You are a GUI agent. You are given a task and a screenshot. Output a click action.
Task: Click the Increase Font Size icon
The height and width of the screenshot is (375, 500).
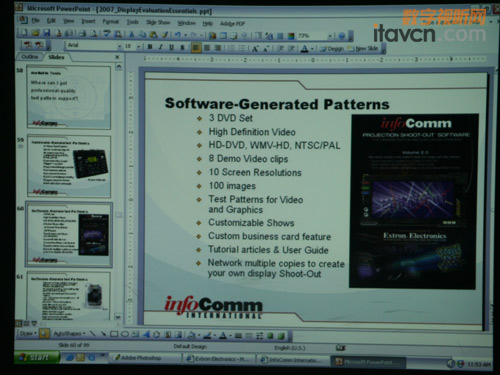[255, 49]
